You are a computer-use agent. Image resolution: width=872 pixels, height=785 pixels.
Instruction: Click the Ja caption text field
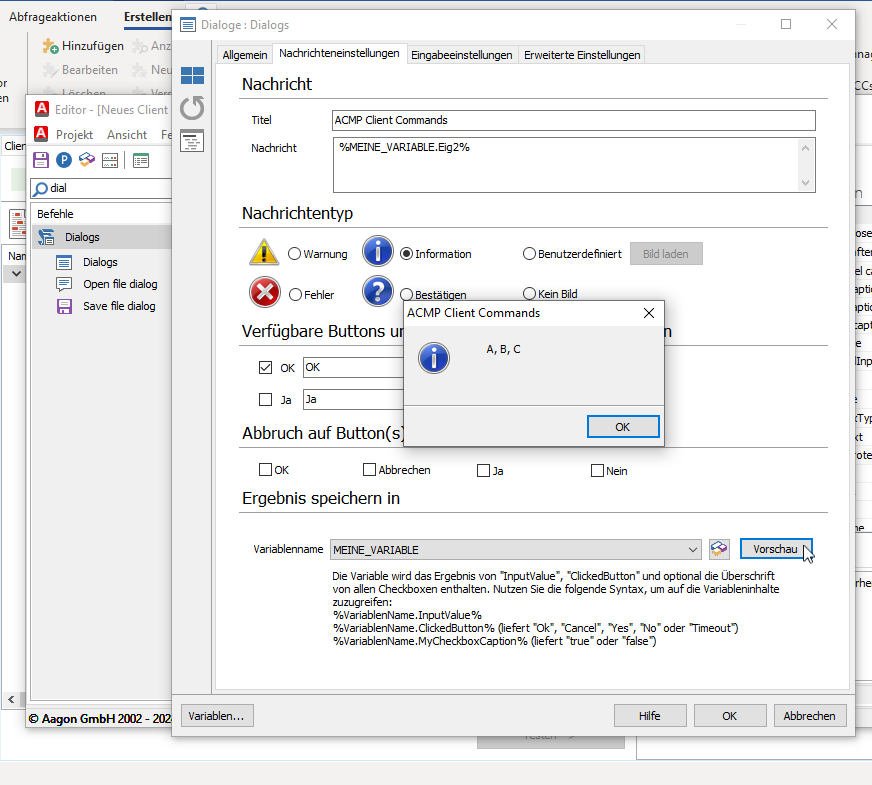pyautogui.click(x=353, y=400)
